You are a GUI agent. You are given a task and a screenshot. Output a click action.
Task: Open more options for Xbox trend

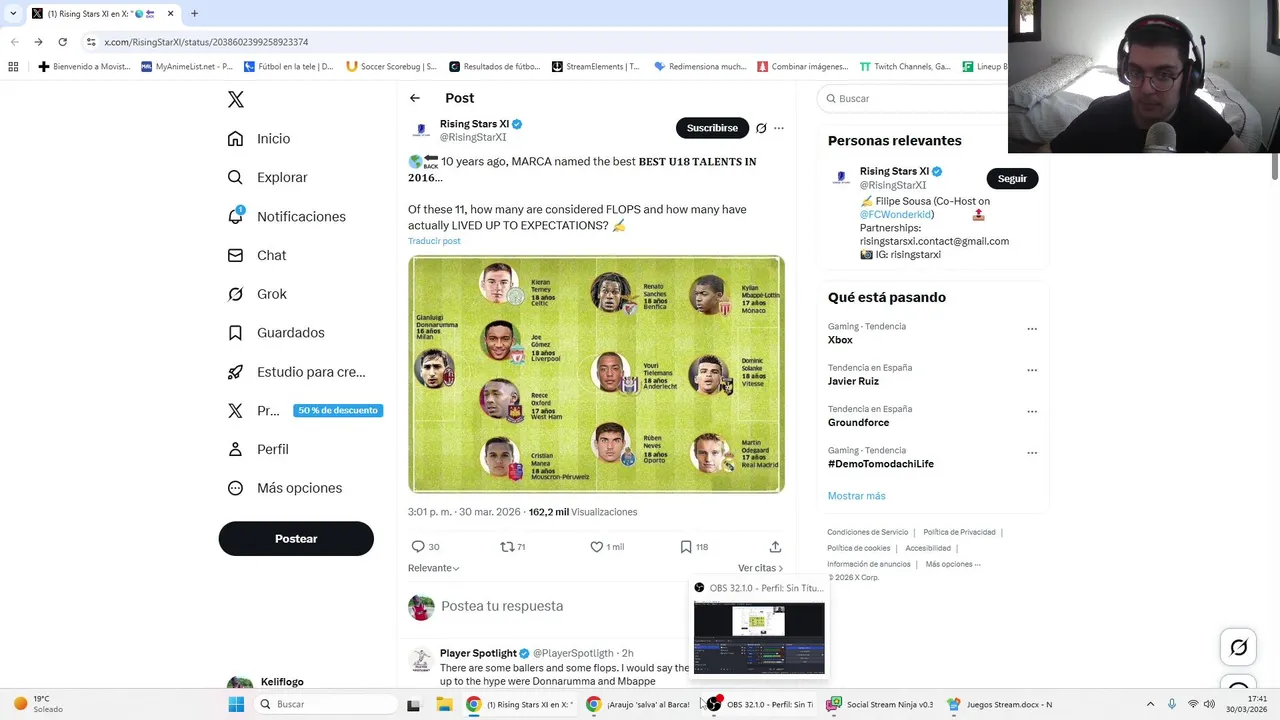(x=1032, y=329)
